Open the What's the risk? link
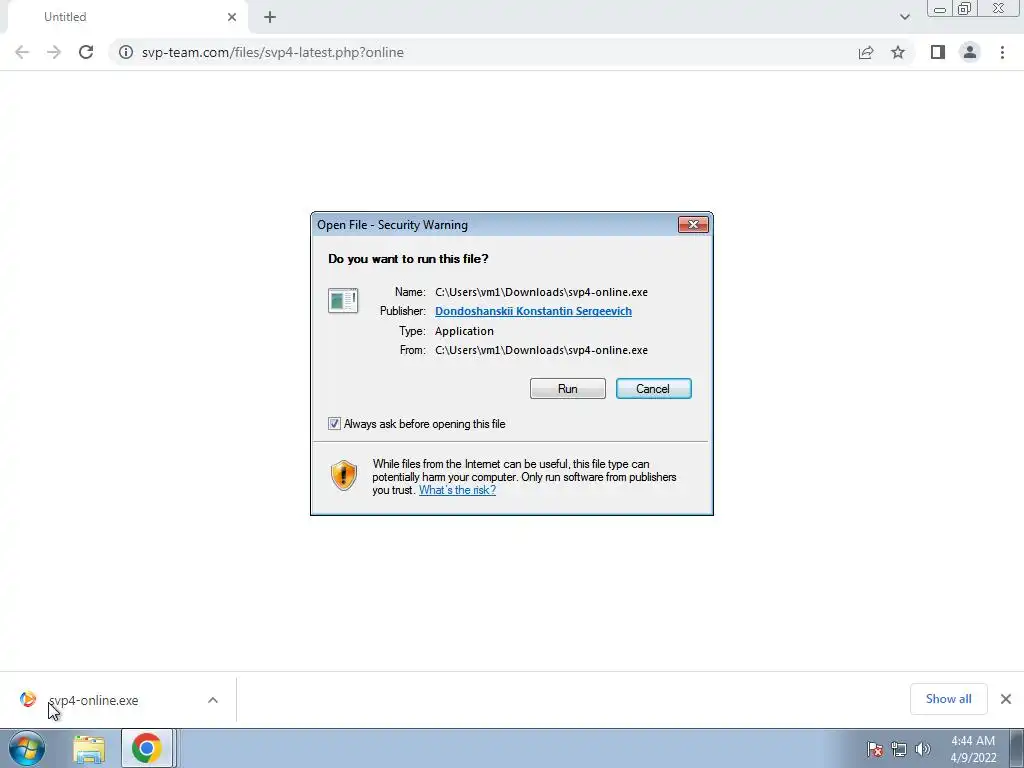This screenshot has height=768, width=1024. tap(457, 490)
